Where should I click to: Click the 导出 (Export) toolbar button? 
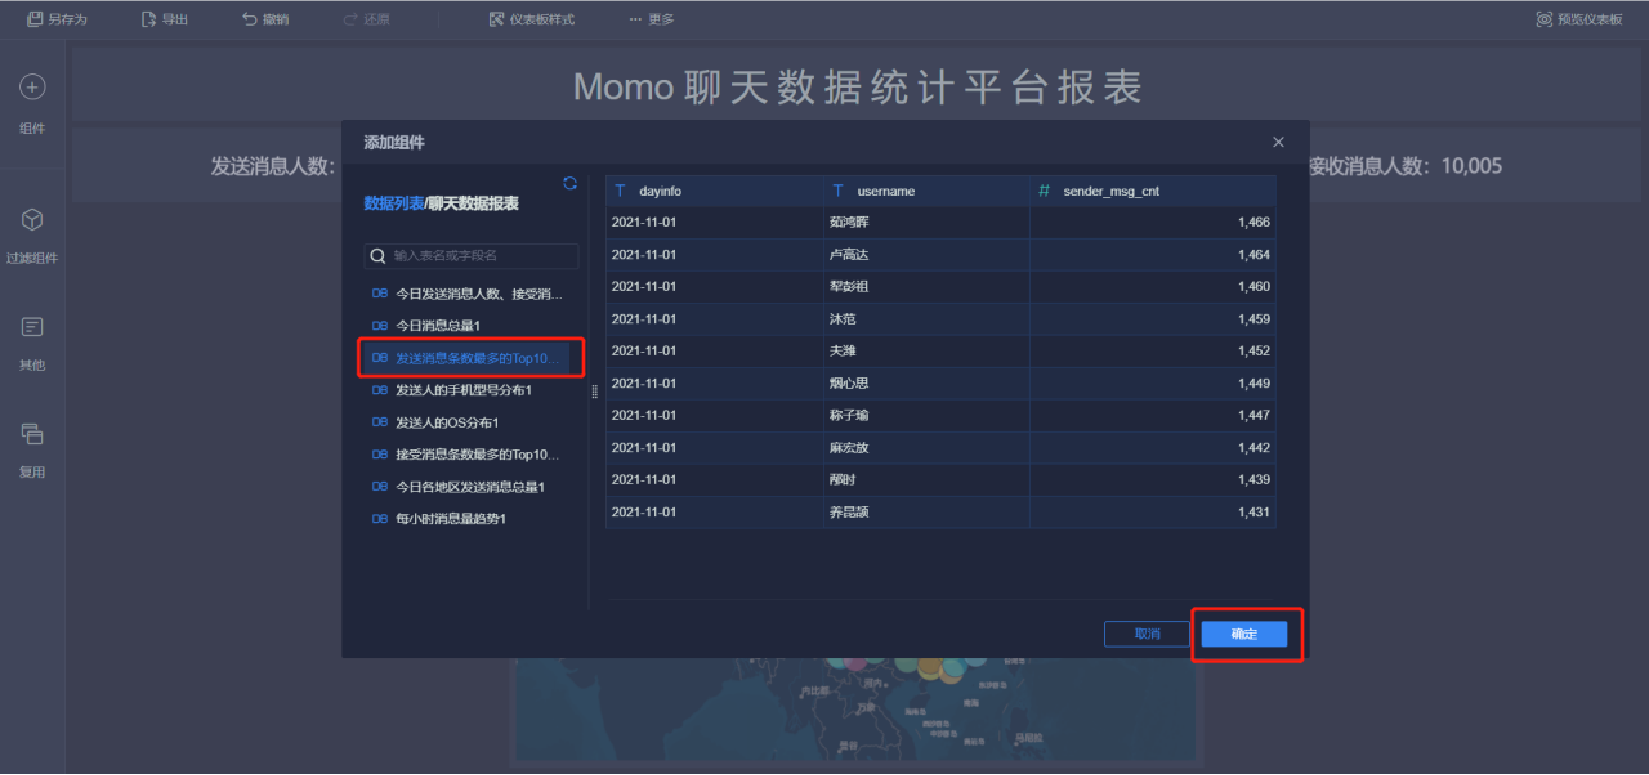[165, 19]
